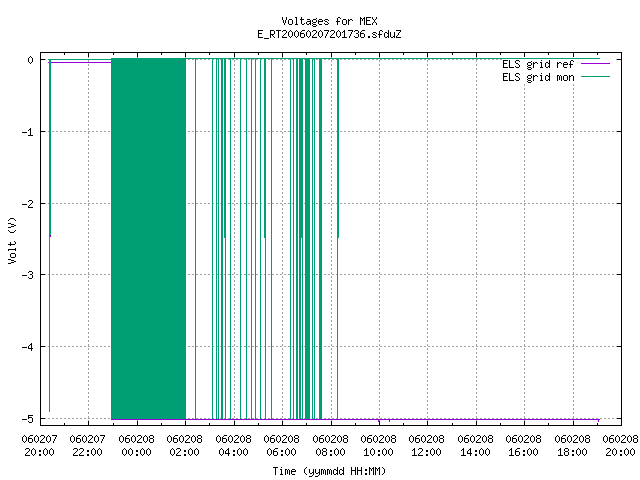Image resolution: width=640 pixels, height=480 pixels.
Task: Click the 'ELS grid mon' legend label
Action: (x=538, y=77)
